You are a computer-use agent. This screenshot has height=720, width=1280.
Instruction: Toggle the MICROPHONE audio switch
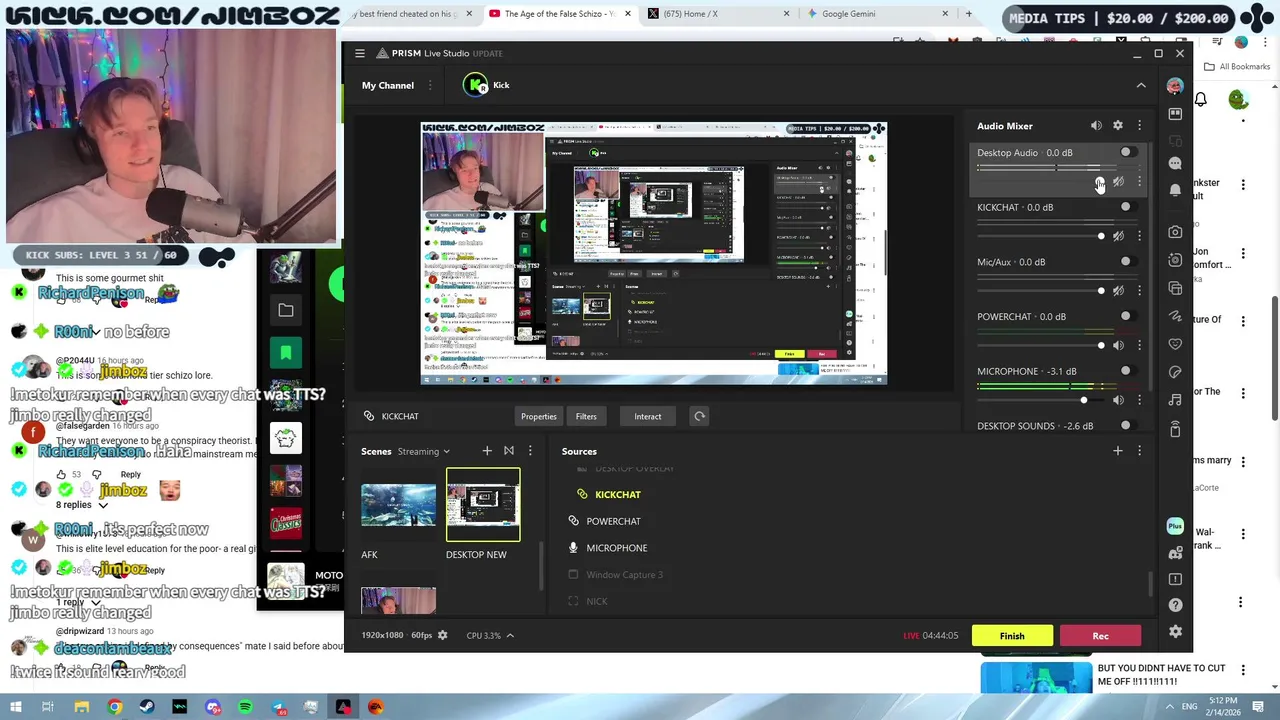click(1127, 371)
